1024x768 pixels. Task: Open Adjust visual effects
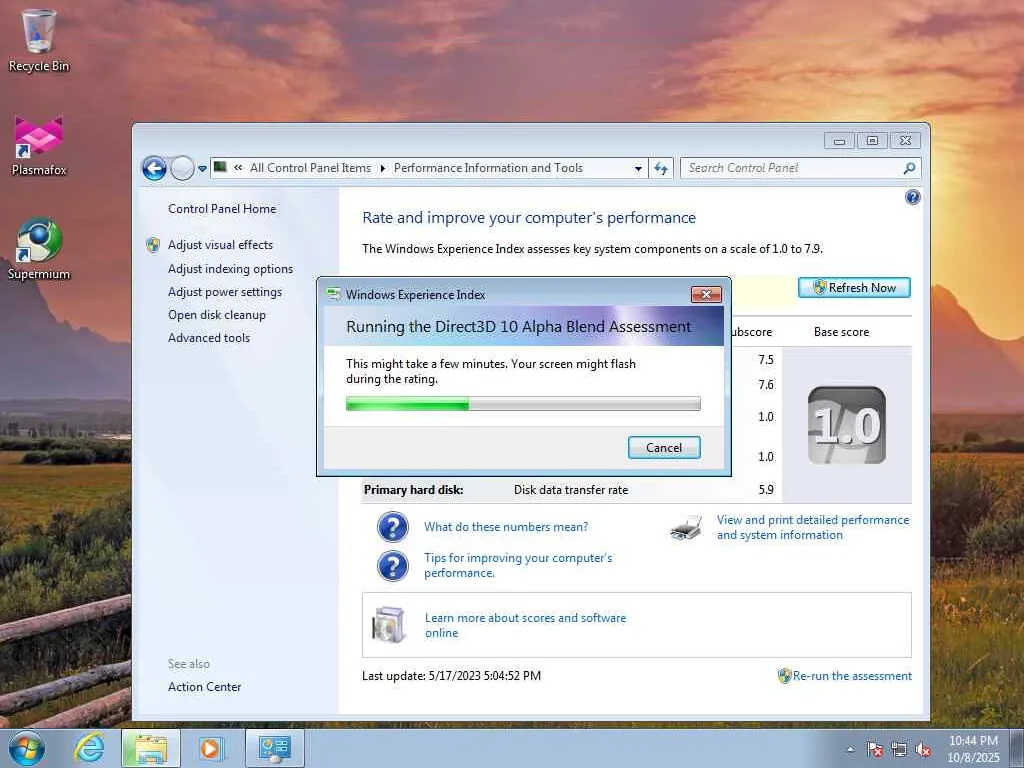(x=220, y=245)
